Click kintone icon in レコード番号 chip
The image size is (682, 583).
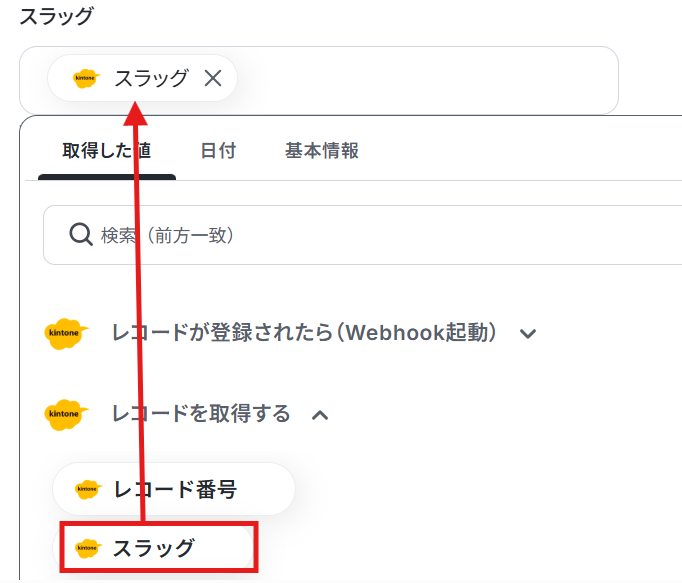[x=88, y=489]
